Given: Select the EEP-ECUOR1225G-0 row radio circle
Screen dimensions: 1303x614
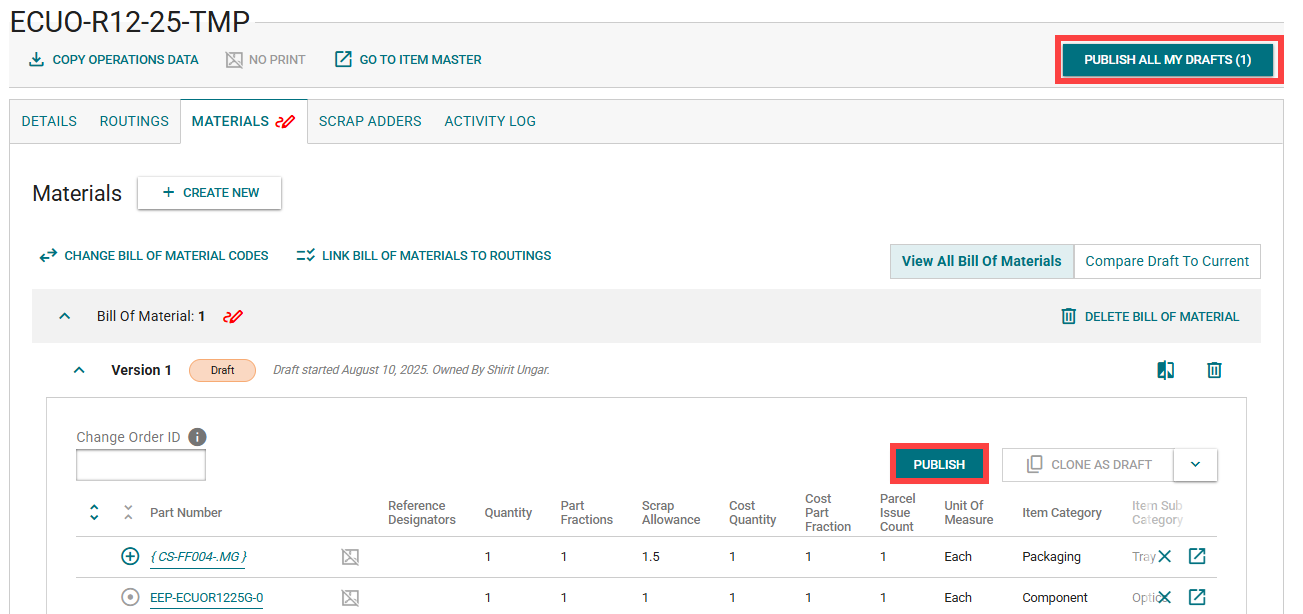Looking at the screenshot, I should (x=130, y=597).
